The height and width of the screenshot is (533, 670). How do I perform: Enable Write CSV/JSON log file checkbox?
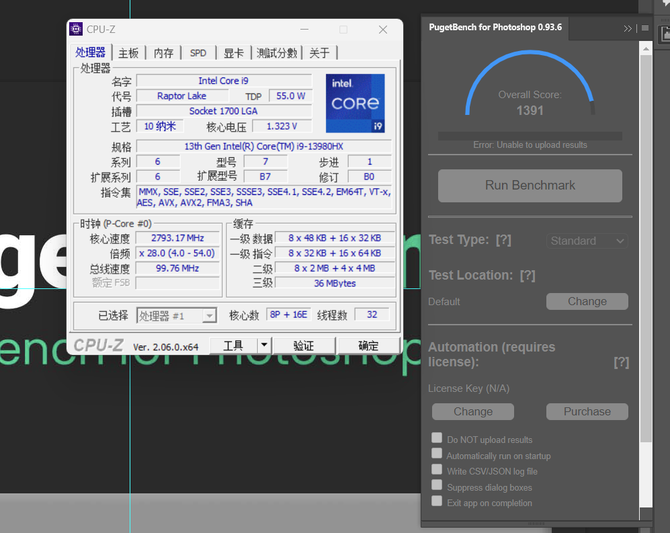click(x=437, y=469)
